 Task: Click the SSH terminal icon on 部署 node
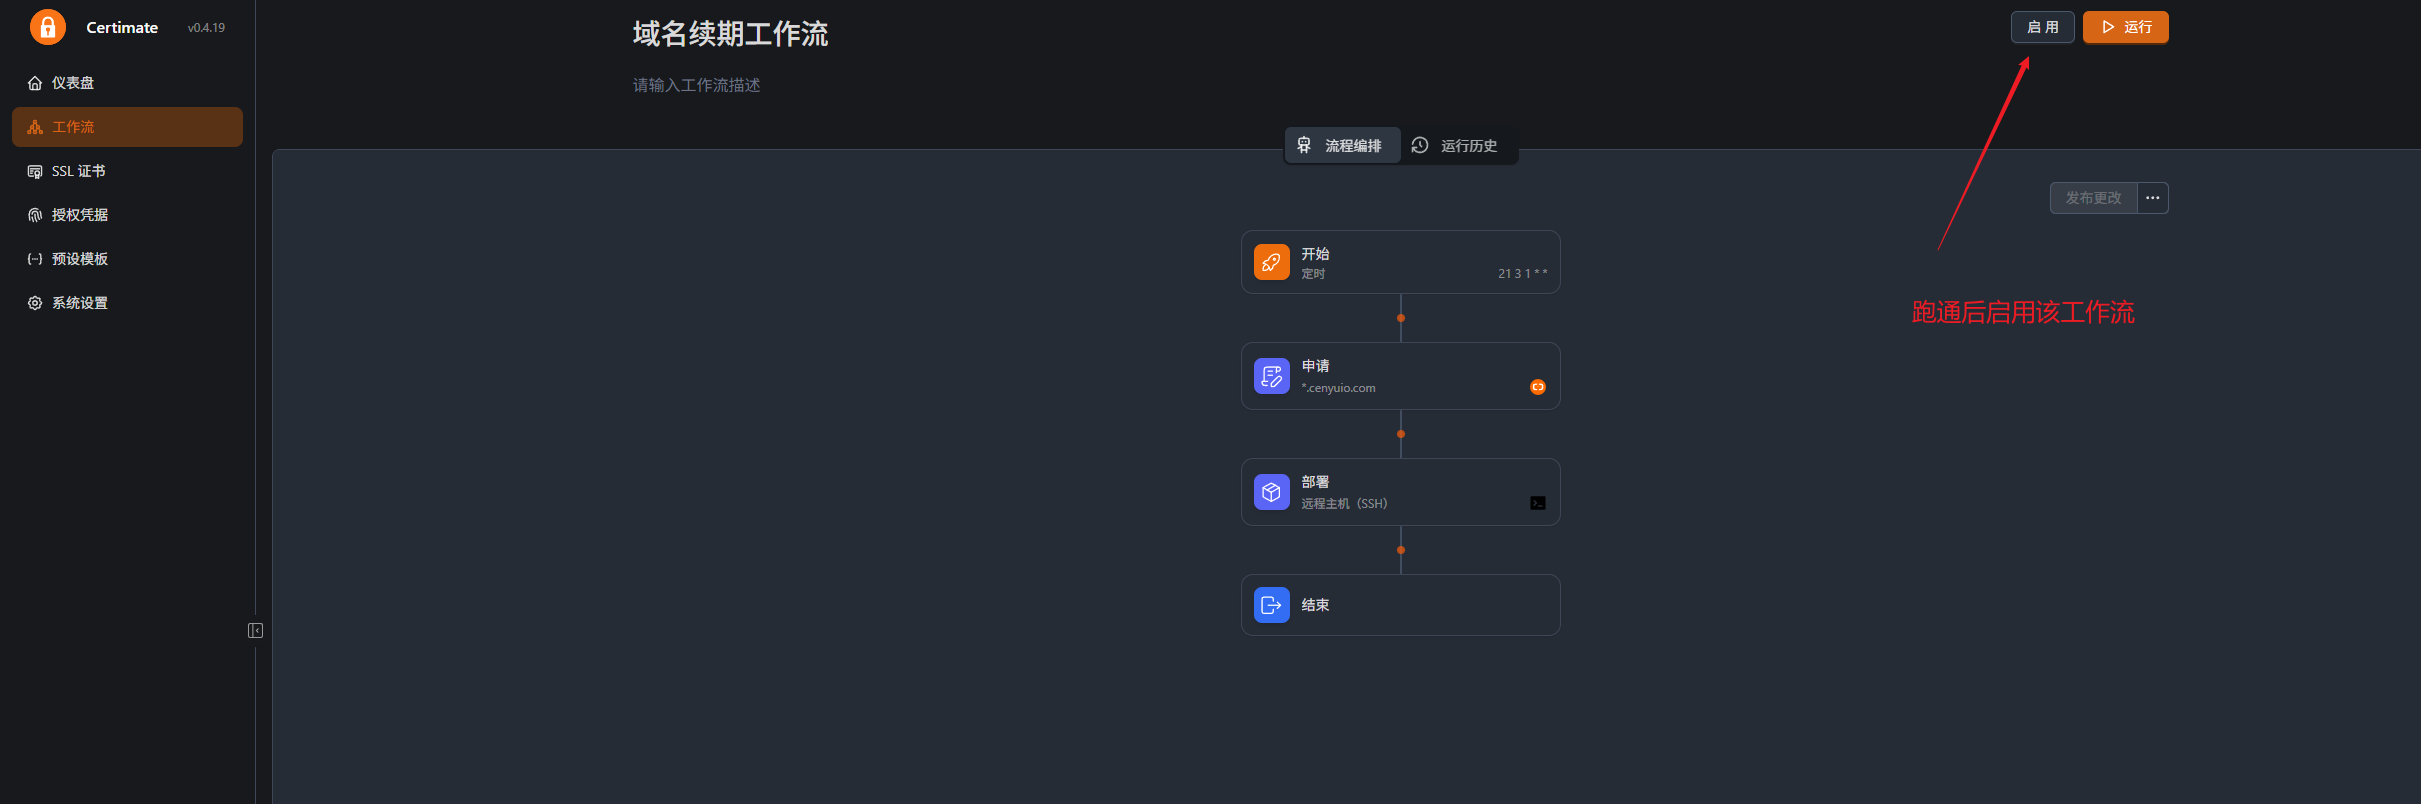click(1537, 503)
